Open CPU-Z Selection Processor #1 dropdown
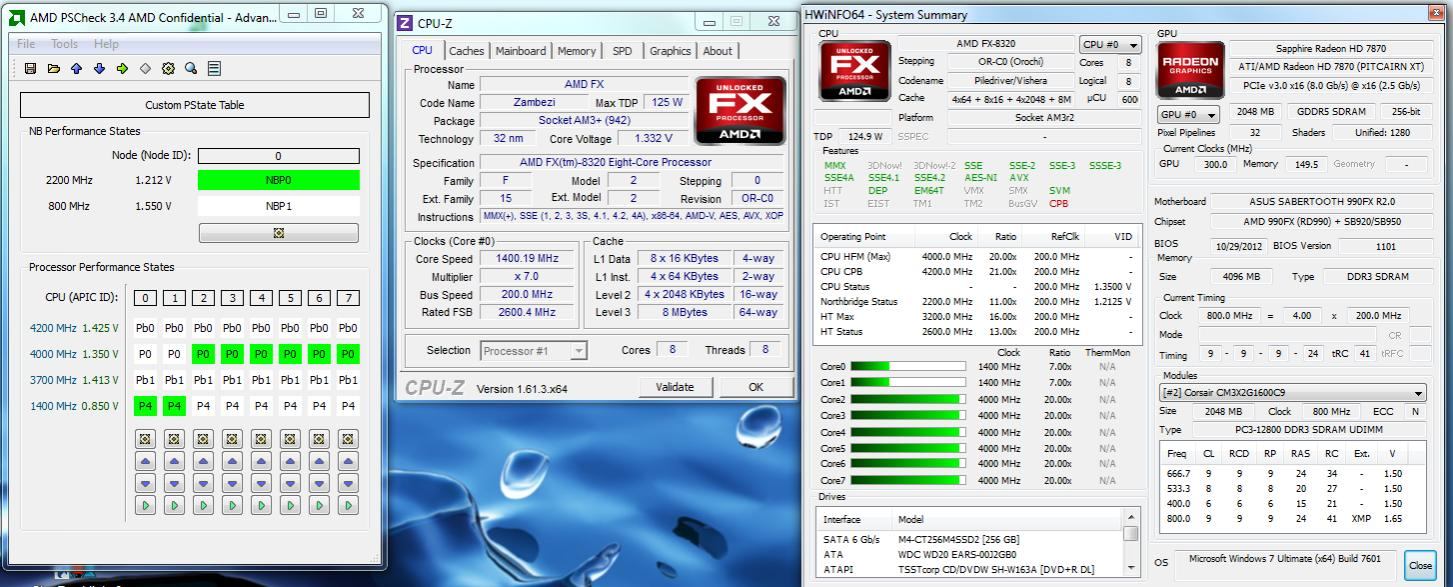The image size is (1453, 587). tap(534, 351)
